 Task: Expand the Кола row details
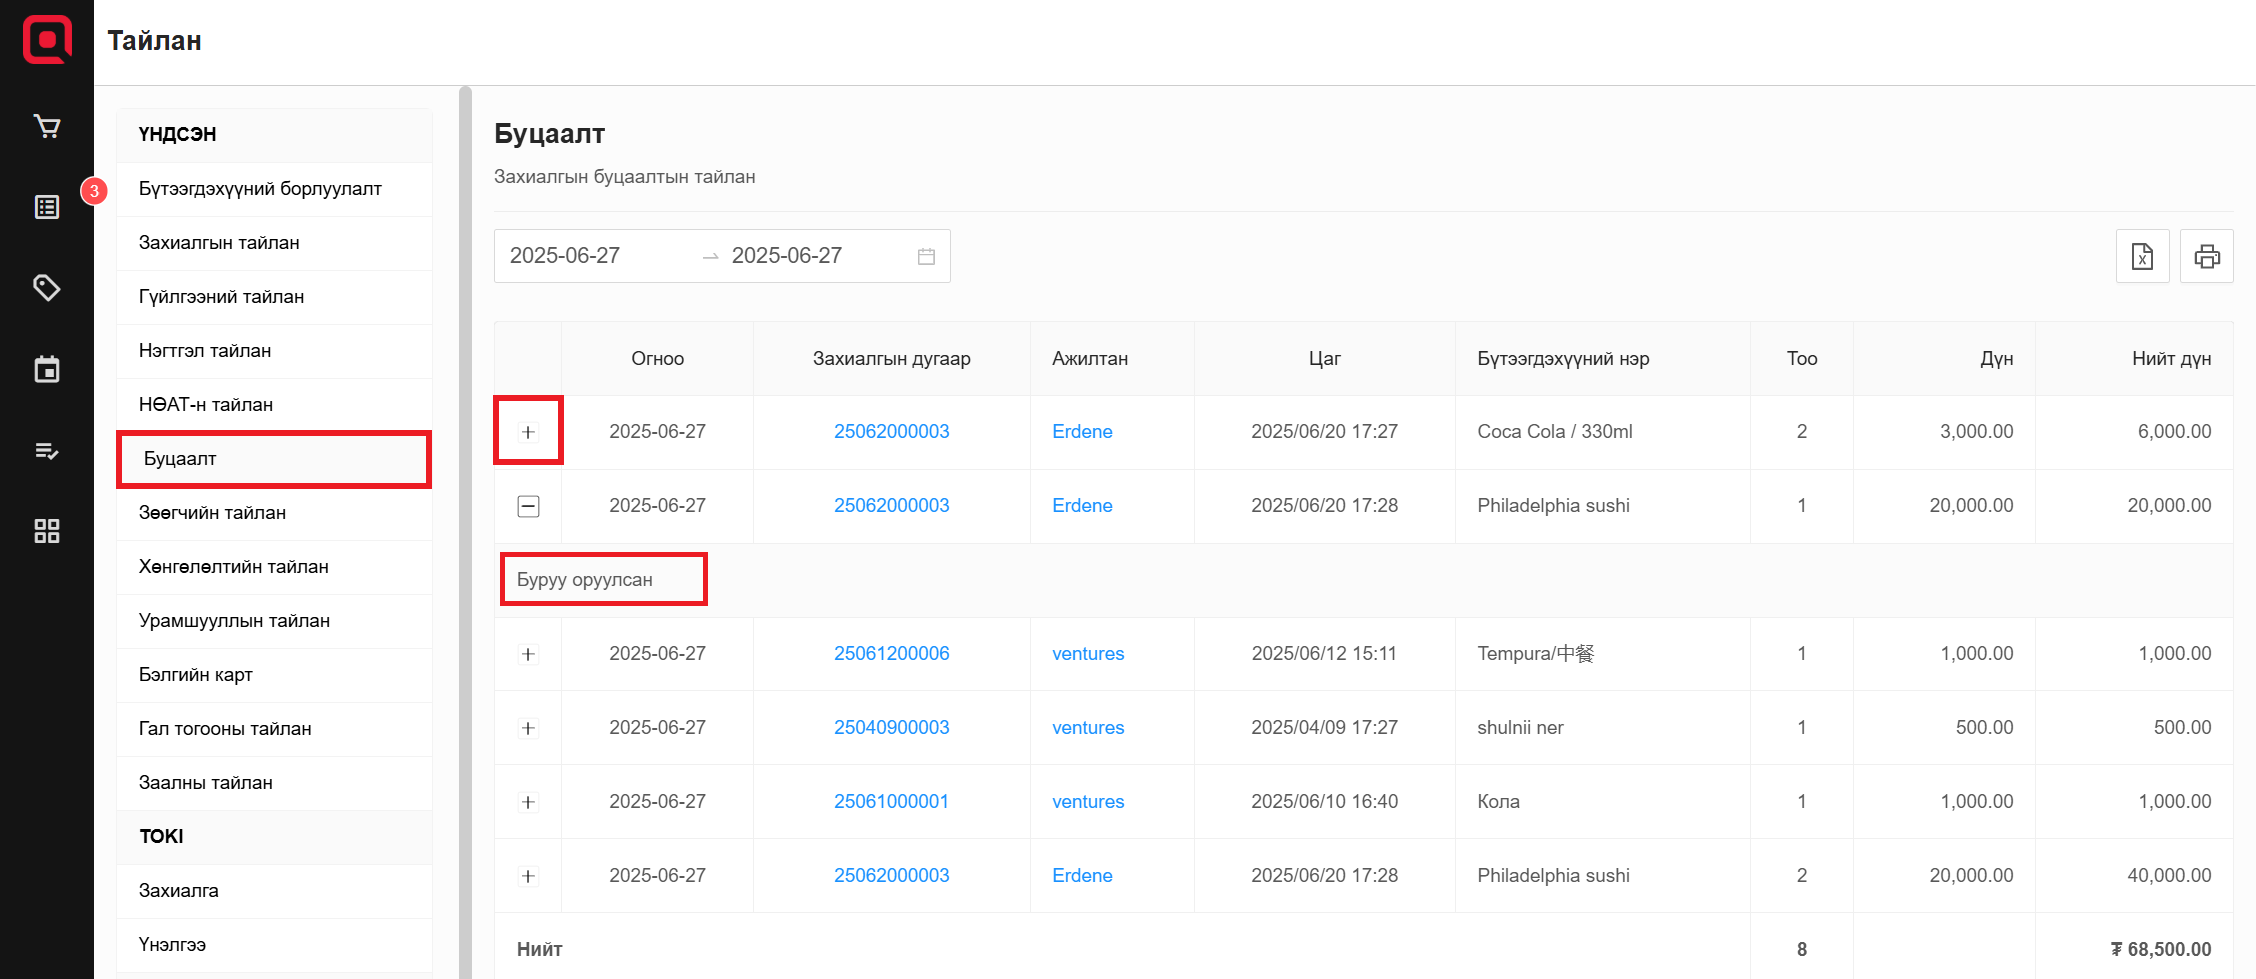click(x=528, y=802)
